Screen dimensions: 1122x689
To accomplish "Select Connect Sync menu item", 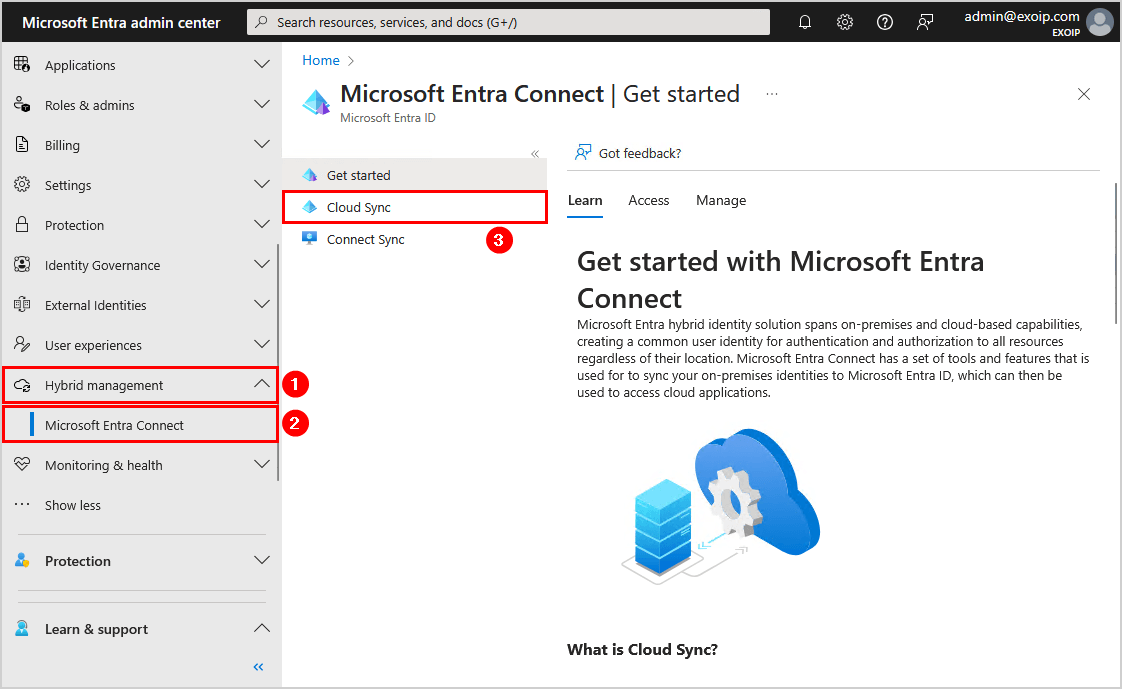I will (x=365, y=239).
